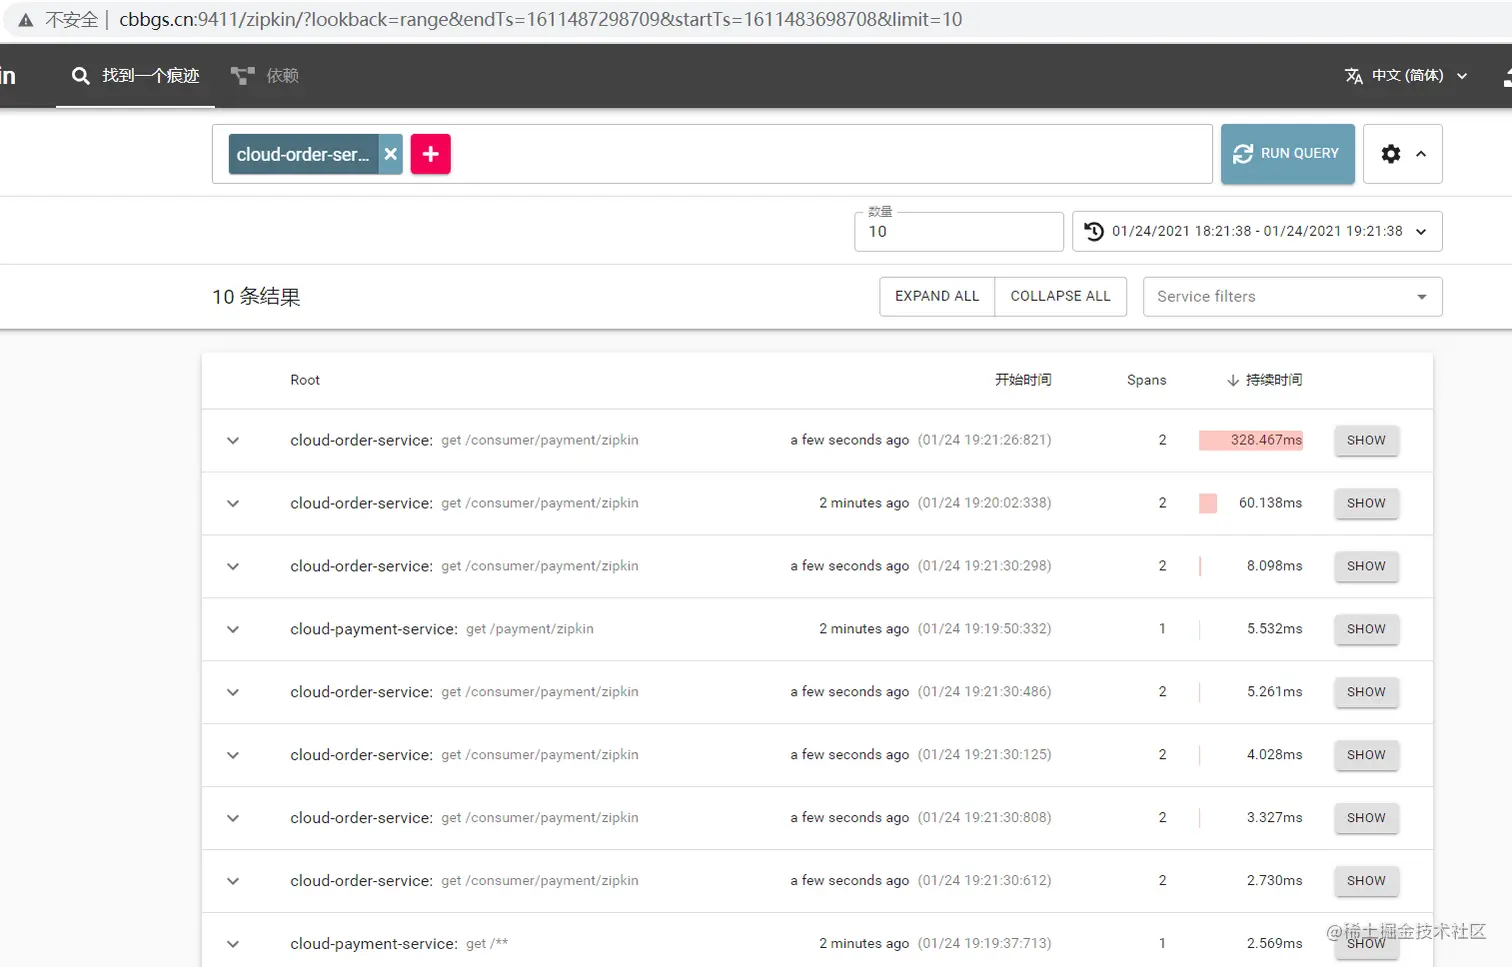Click the 'get /payment/zipkin' span name
Viewport: 1512px width, 967px height.
530,629
